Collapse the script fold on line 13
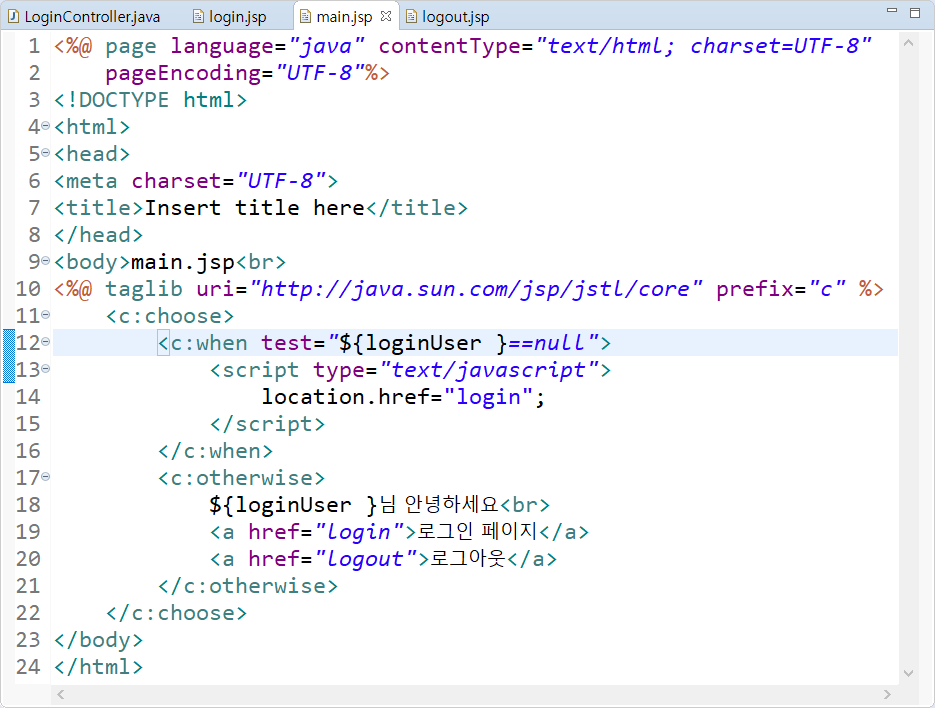935x708 pixels. click(46, 369)
